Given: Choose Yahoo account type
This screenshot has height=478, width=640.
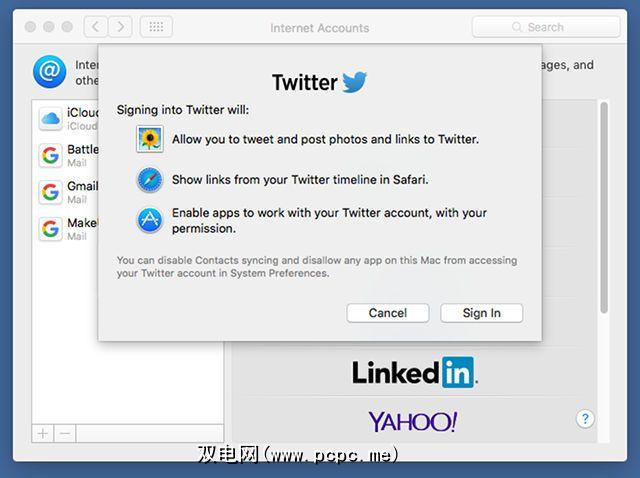Looking at the screenshot, I should click(414, 421).
